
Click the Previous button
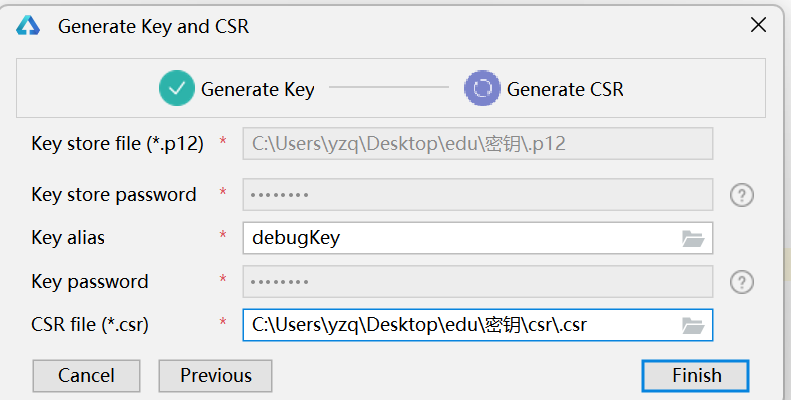[215, 376]
